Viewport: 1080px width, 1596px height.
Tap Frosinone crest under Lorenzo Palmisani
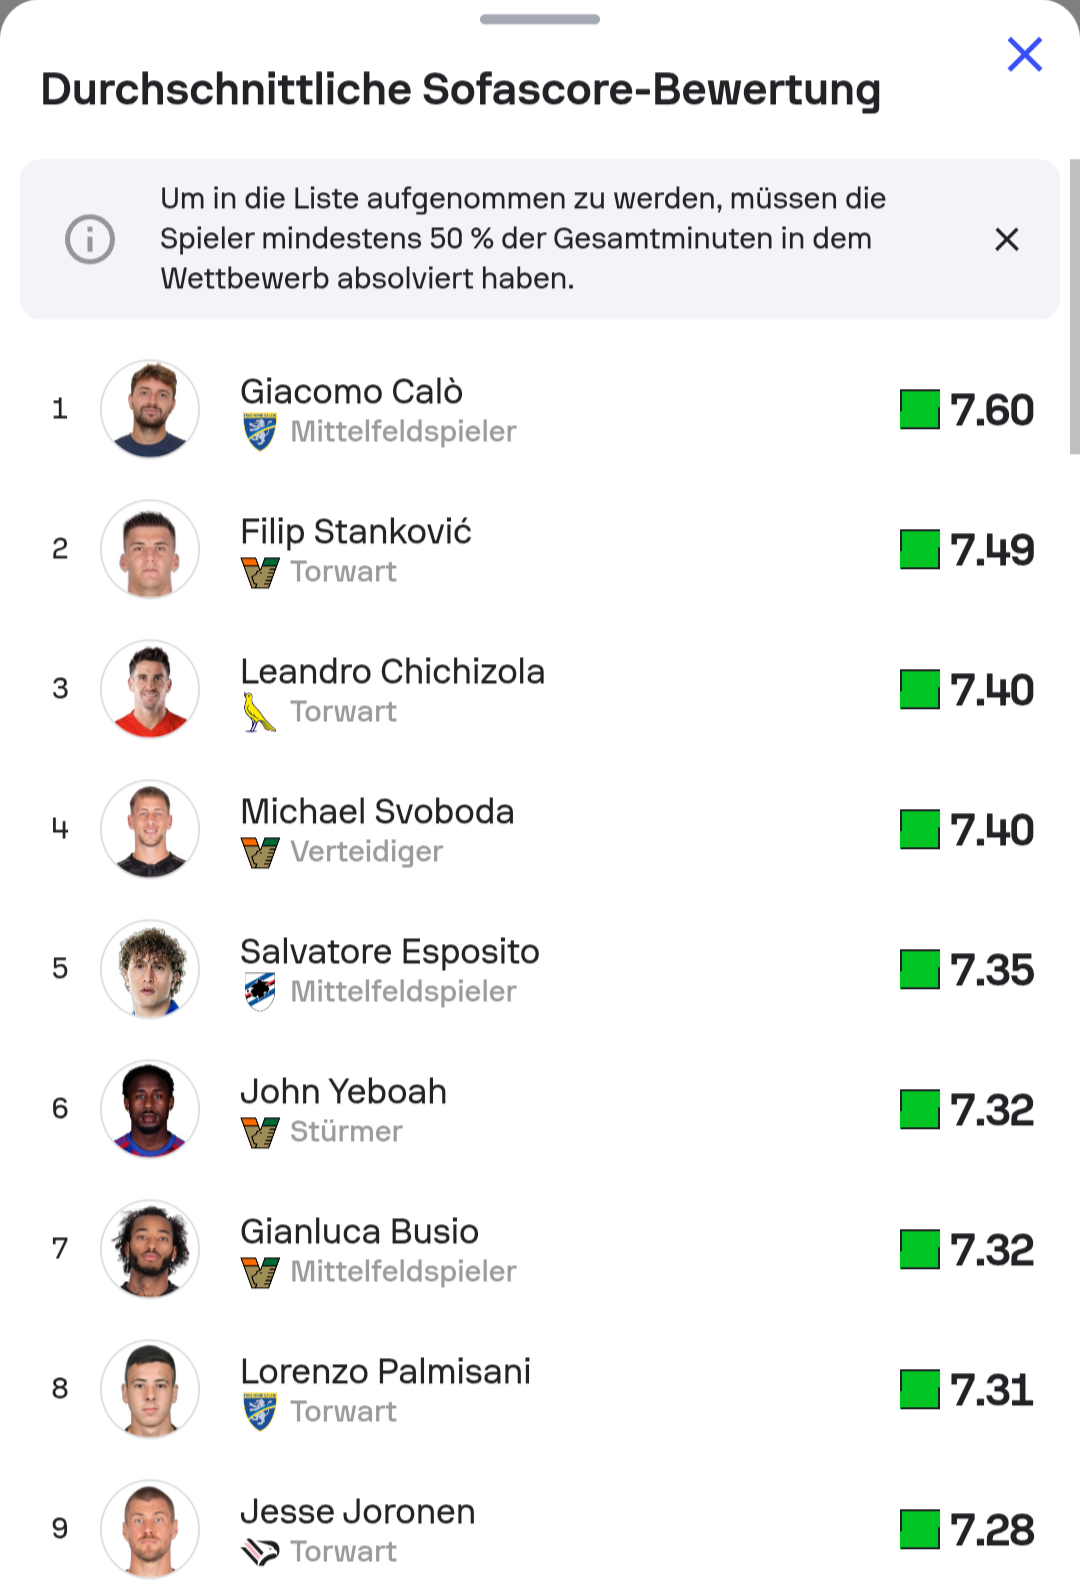(260, 1412)
